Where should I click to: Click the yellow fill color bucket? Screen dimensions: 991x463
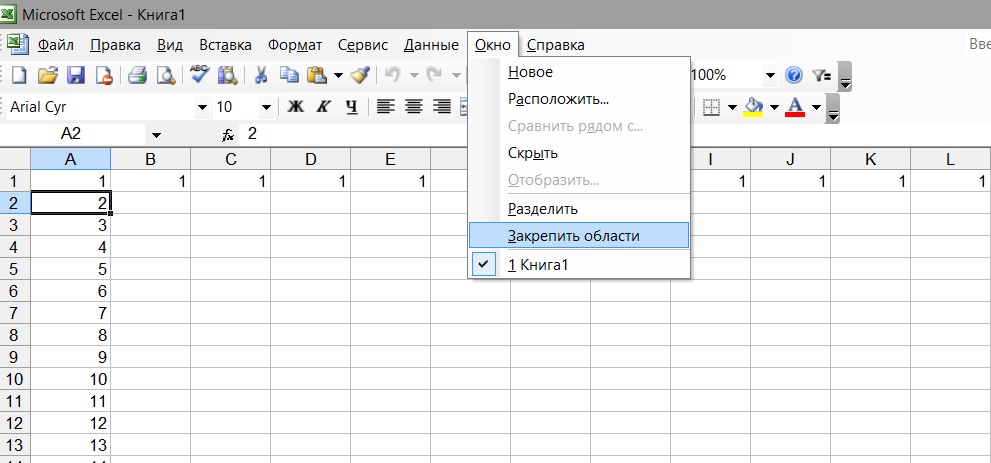coord(753,107)
